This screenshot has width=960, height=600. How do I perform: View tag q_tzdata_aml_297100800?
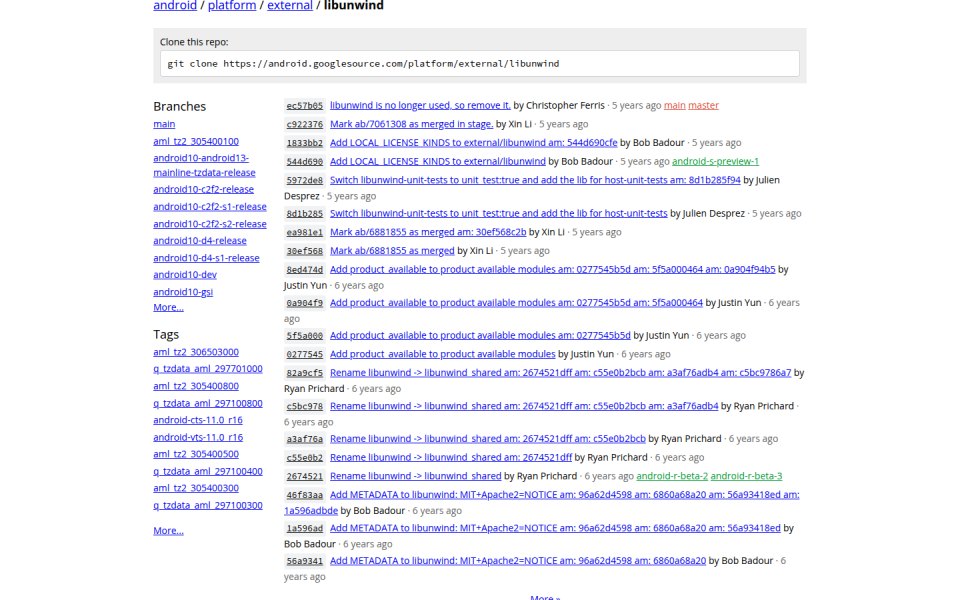(x=208, y=403)
